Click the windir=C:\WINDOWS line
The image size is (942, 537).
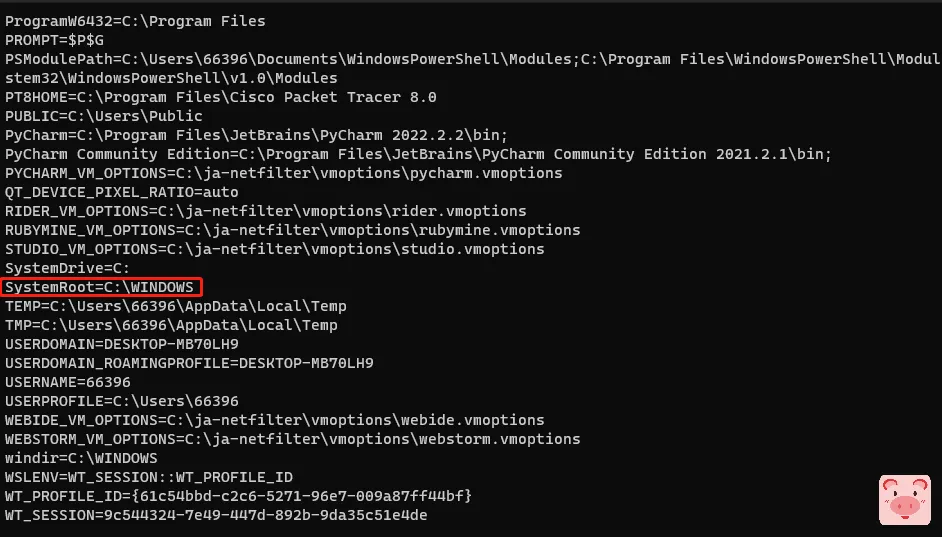[81, 458]
